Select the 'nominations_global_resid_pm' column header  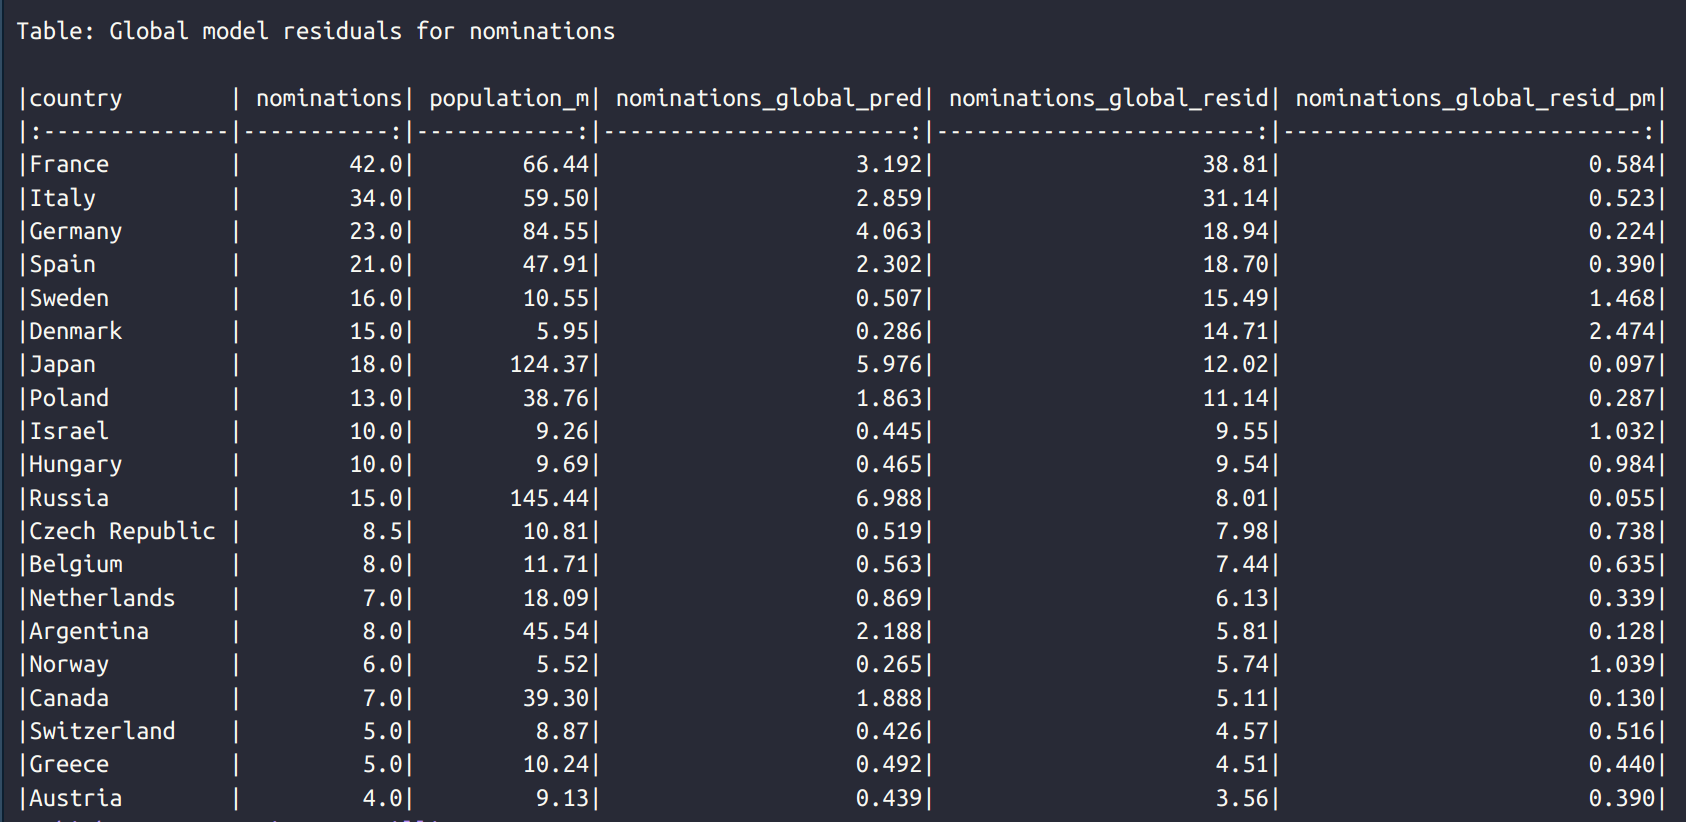(x=1475, y=98)
